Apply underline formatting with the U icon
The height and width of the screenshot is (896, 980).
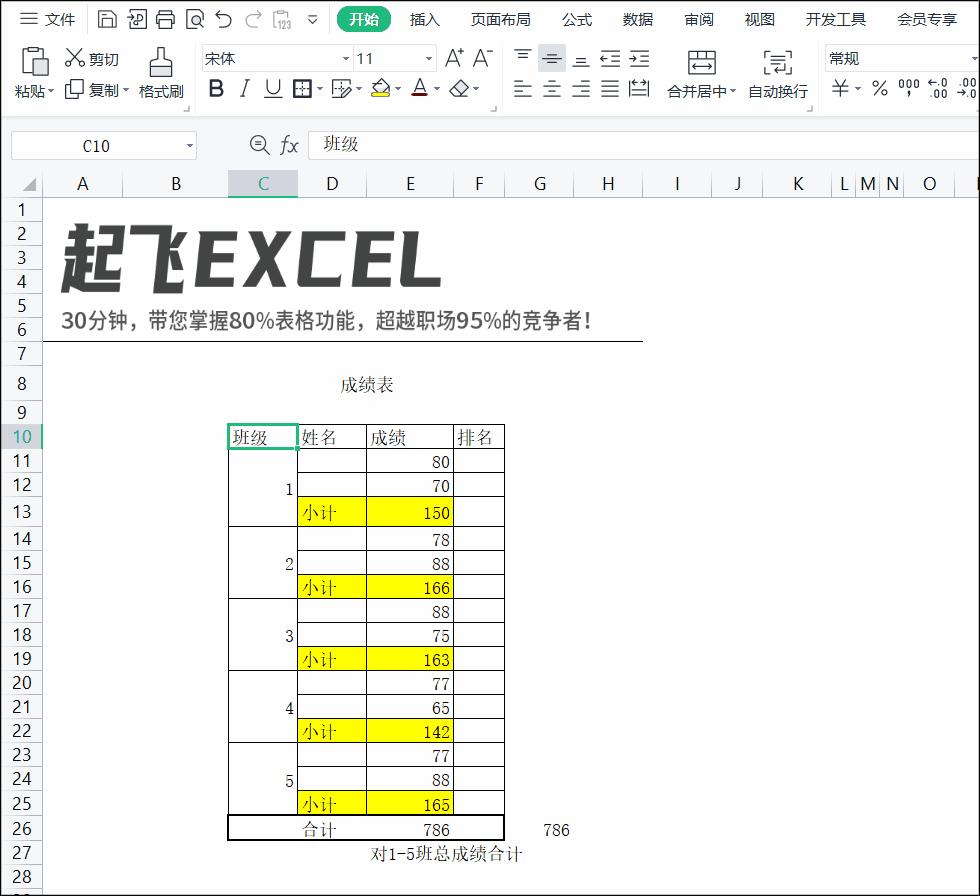click(272, 89)
